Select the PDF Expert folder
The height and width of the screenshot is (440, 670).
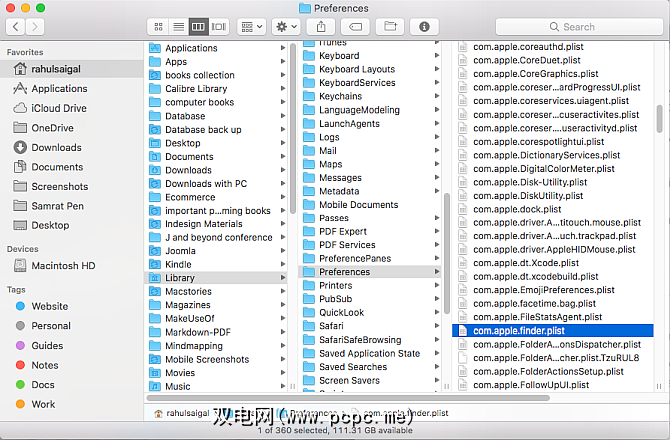point(370,232)
